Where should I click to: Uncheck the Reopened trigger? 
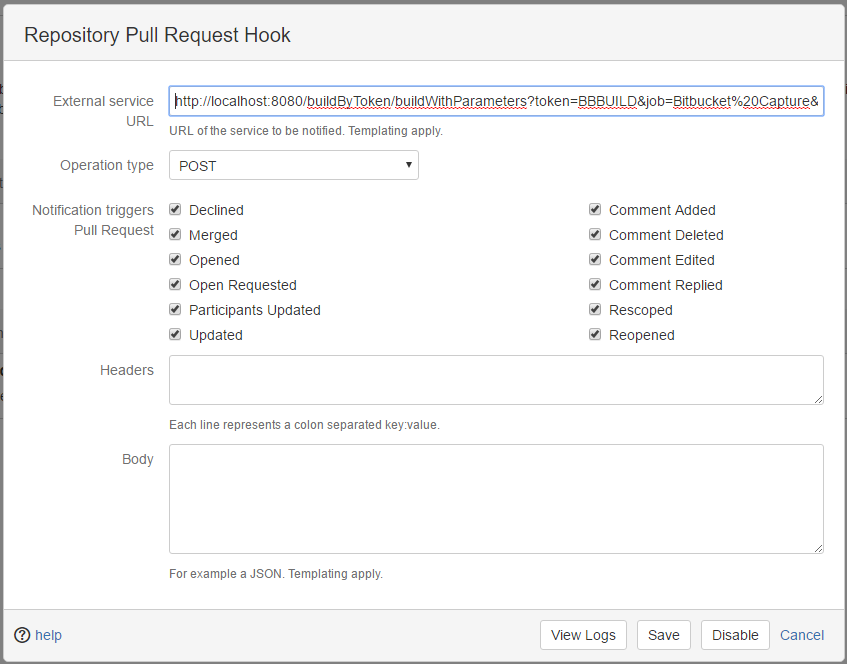(x=595, y=335)
